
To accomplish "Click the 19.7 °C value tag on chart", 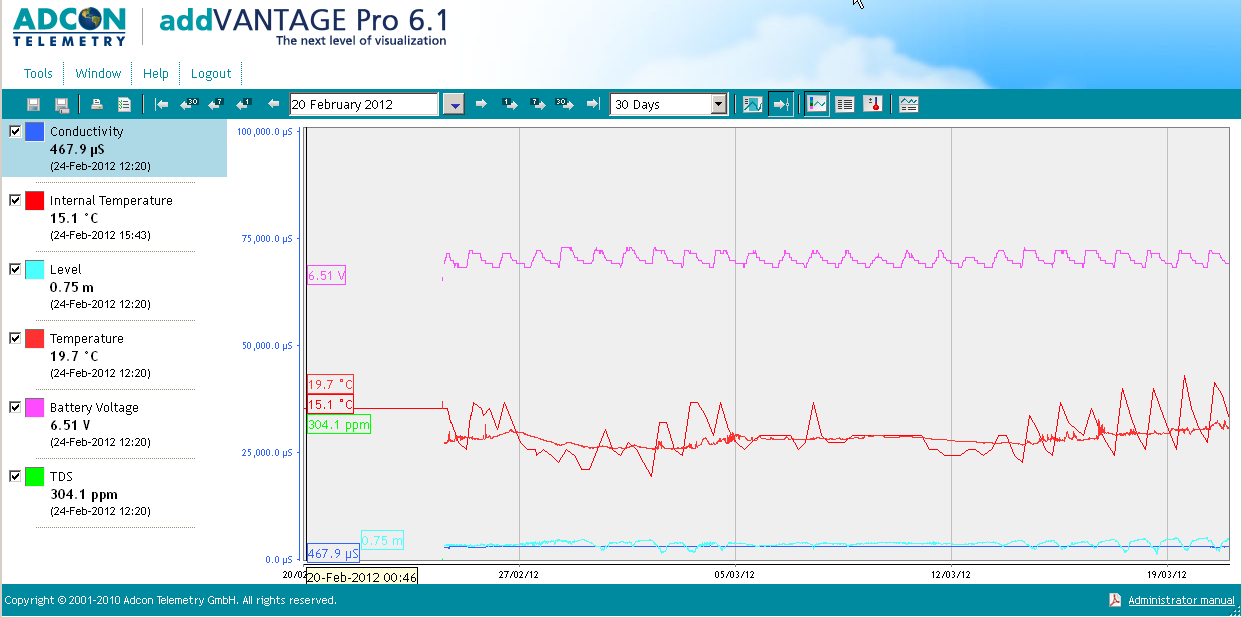I will click(x=330, y=385).
